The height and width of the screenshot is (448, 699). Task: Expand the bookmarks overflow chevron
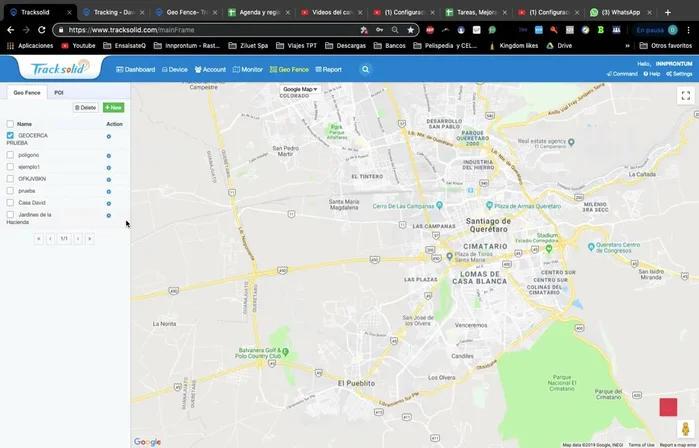coord(628,45)
